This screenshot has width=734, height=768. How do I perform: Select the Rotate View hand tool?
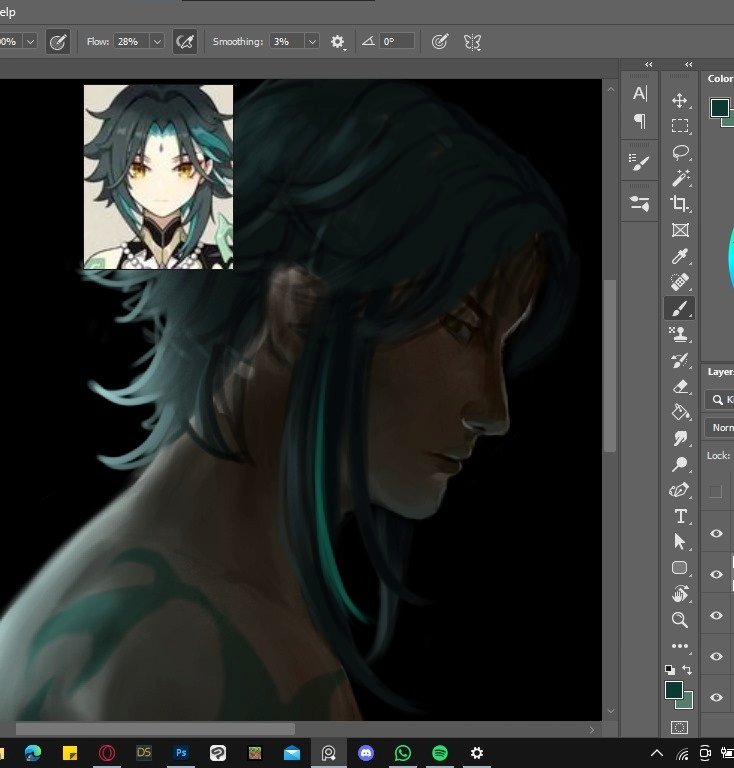[680, 594]
